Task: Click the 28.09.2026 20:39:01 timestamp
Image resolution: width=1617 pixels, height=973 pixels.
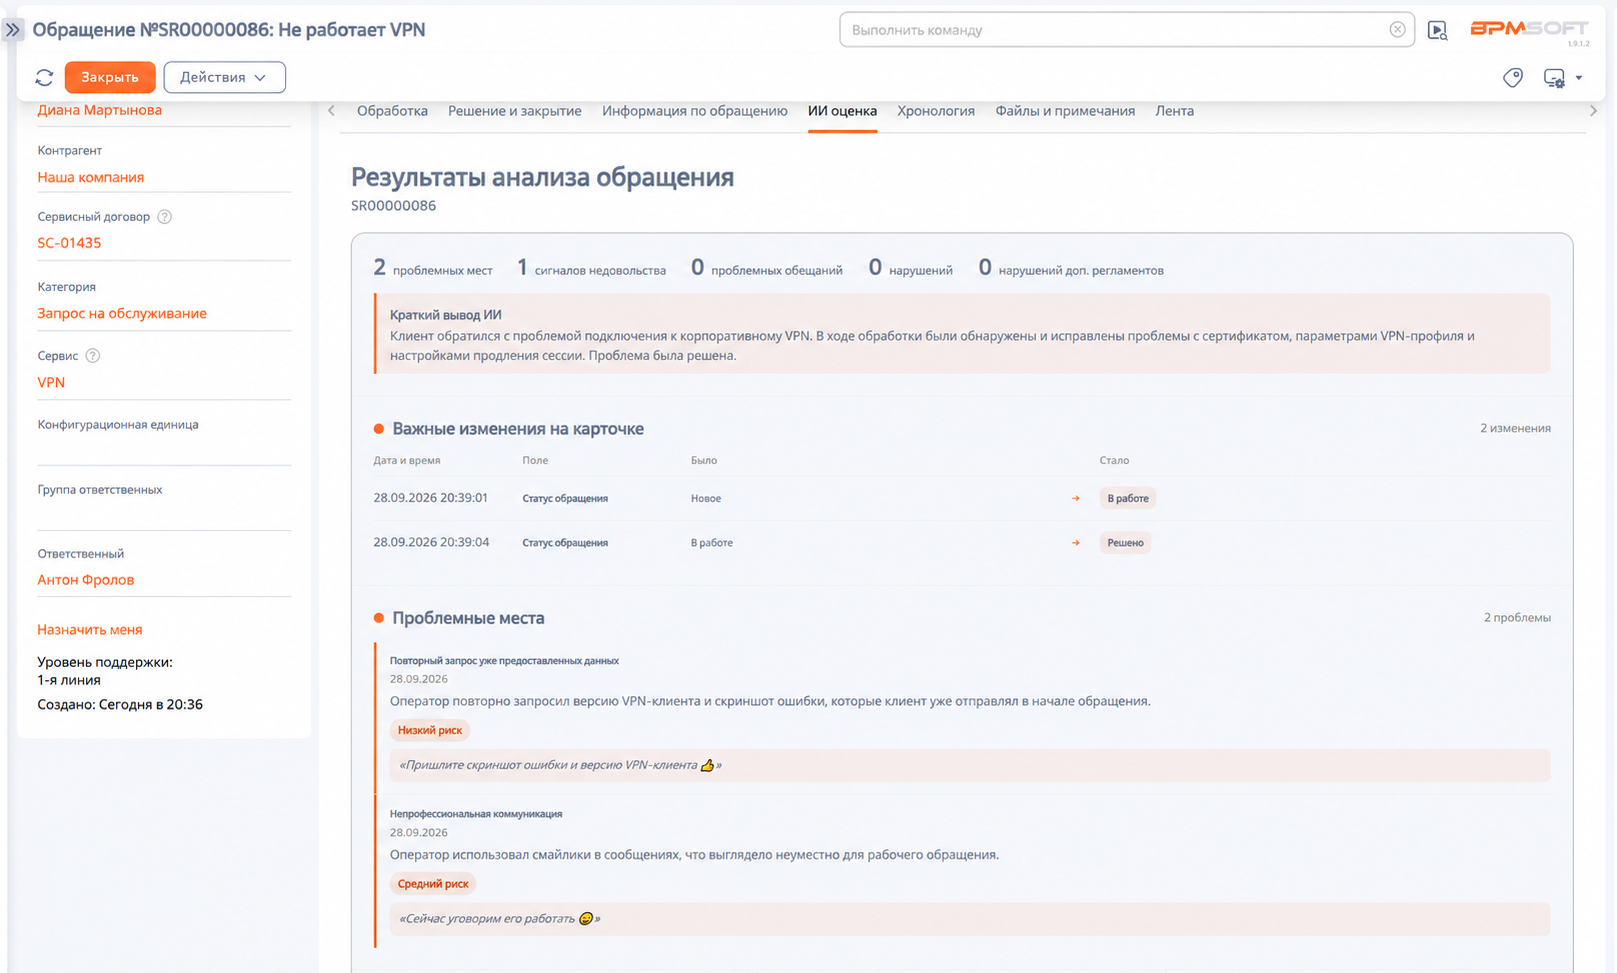Action: click(x=431, y=497)
